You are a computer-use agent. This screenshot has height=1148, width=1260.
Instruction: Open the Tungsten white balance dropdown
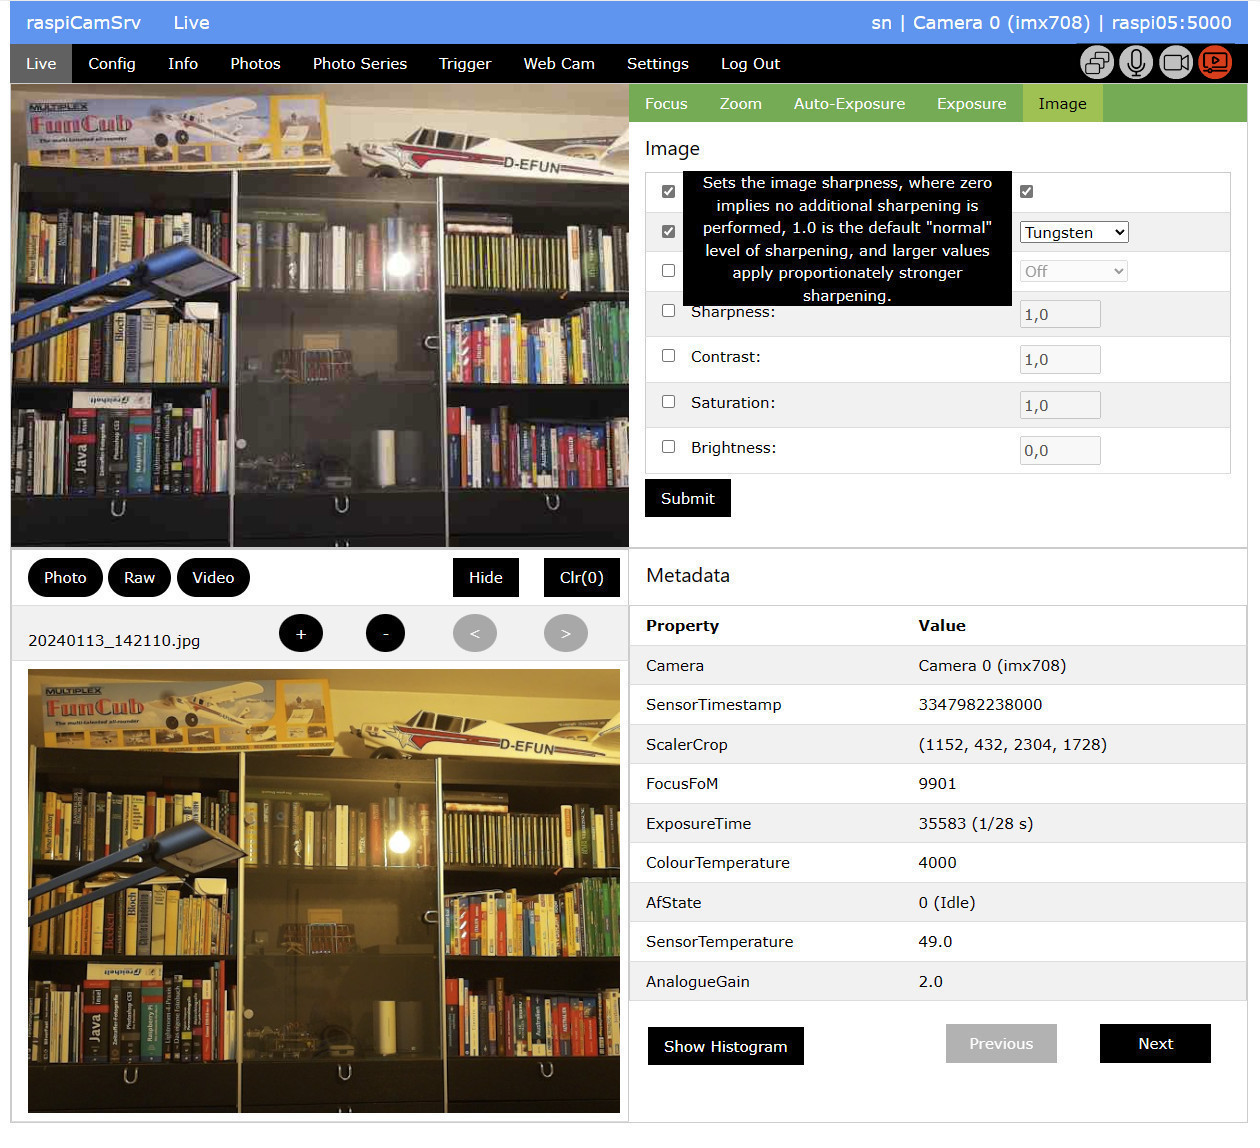click(x=1073, y=232)
